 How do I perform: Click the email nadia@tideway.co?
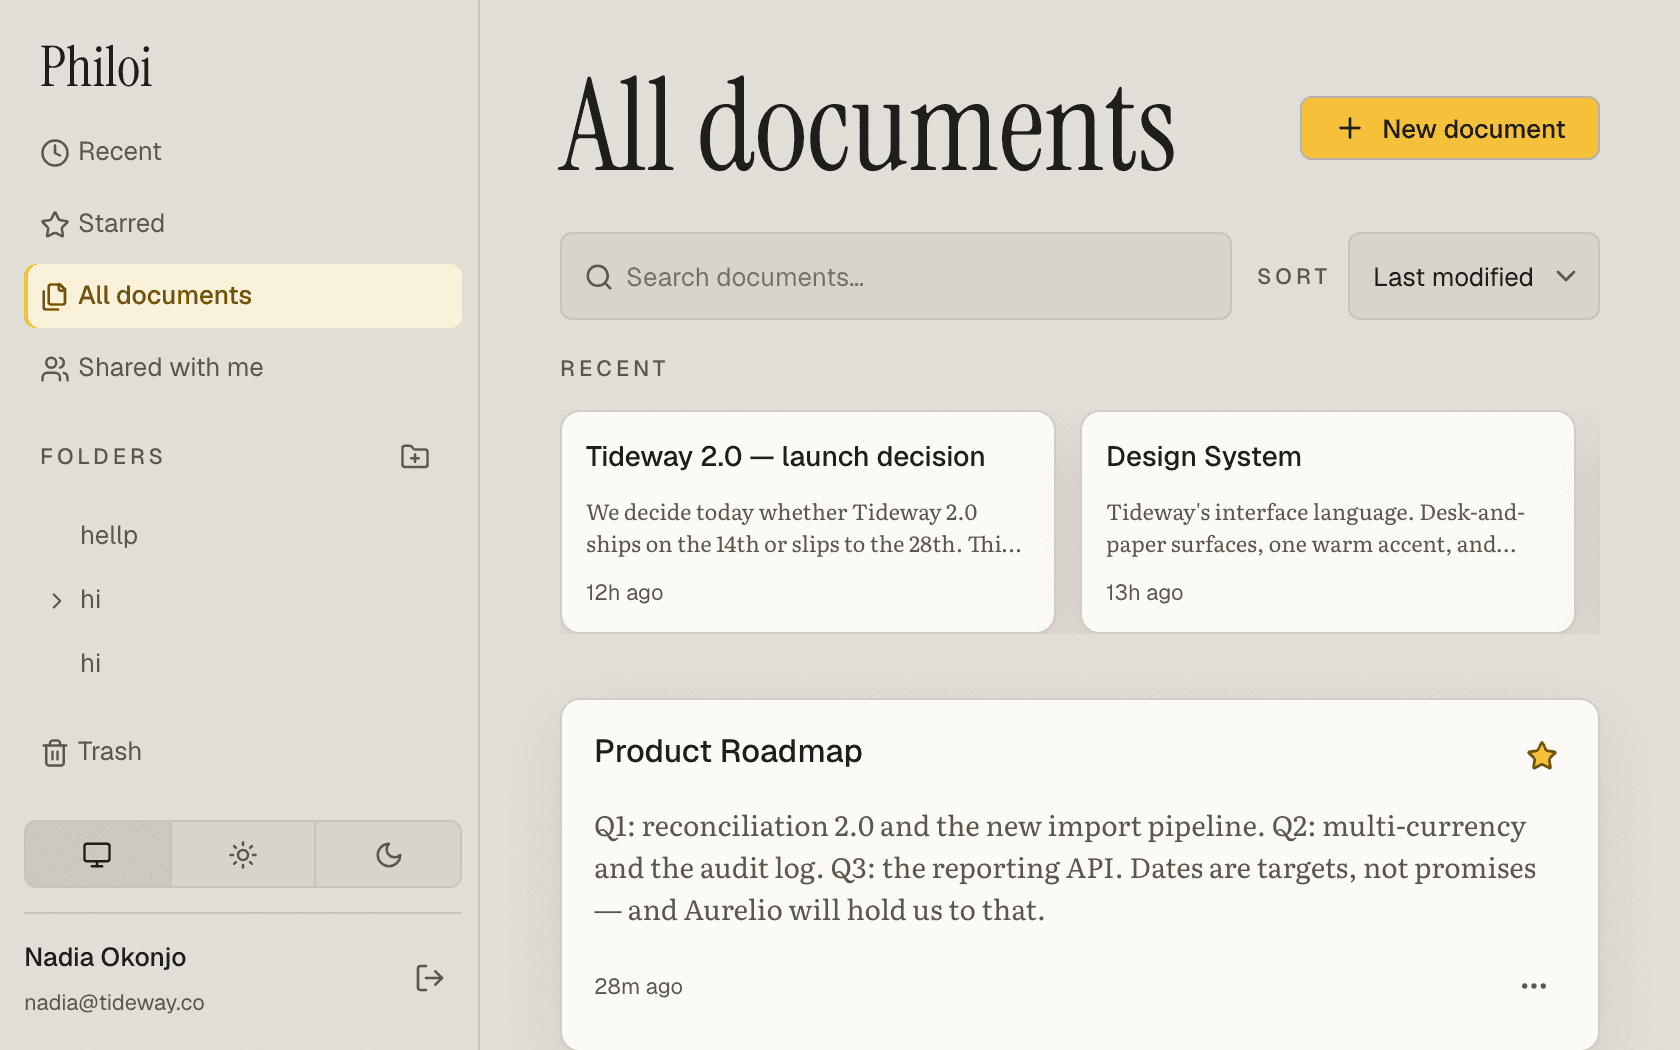point(114,1003)
